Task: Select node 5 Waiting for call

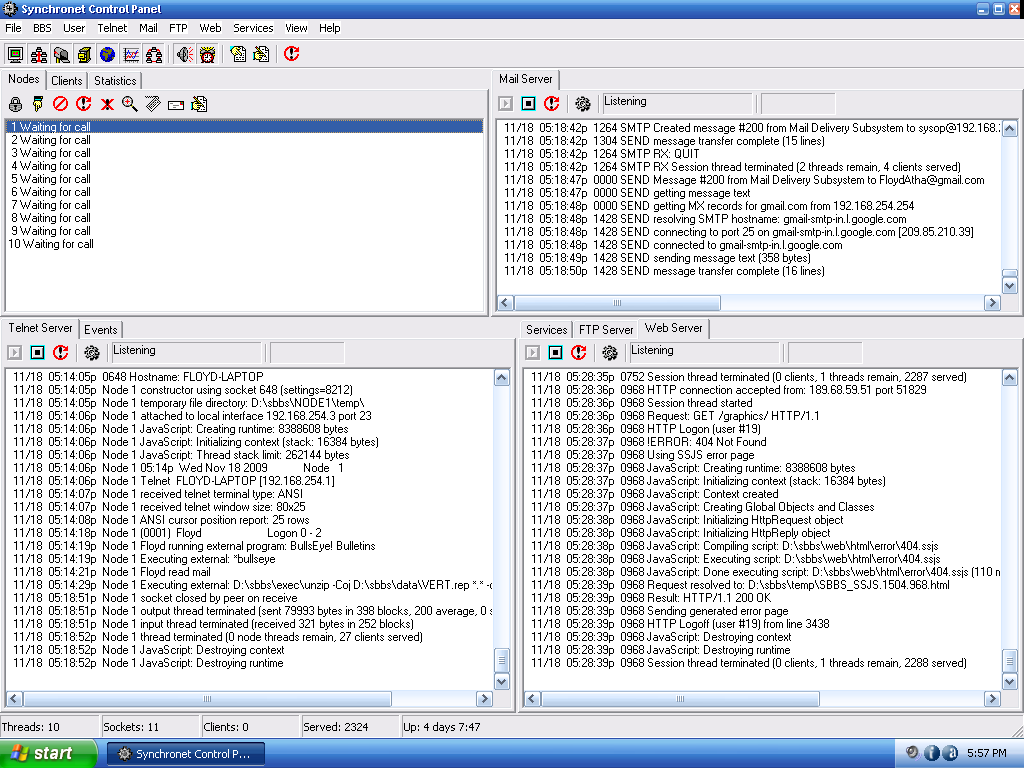Action: click(50, 179)
